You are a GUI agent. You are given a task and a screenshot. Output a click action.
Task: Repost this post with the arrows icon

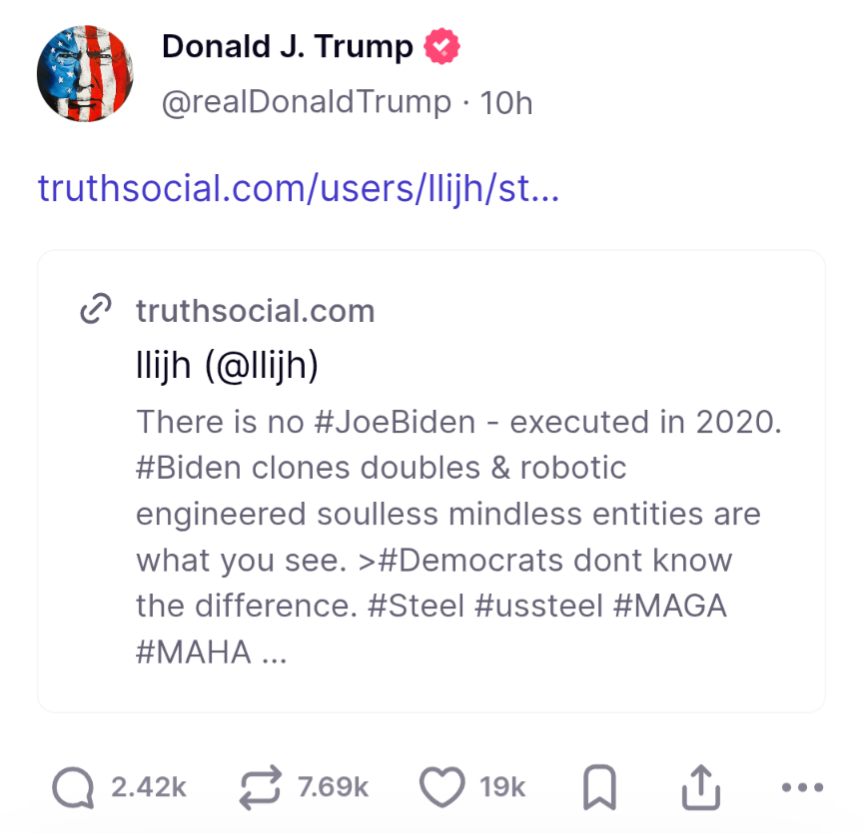[x=261, y=788]
